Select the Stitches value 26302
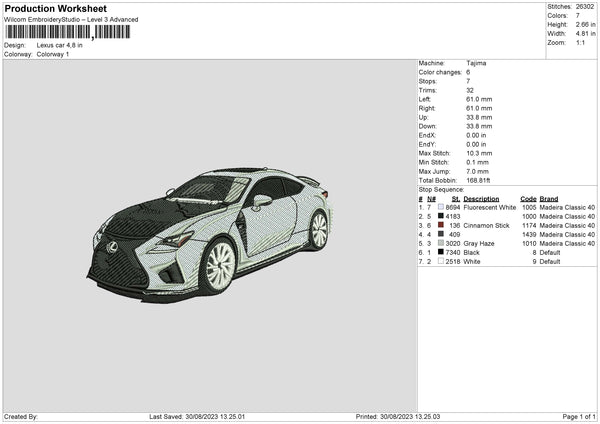This screenshot has height=424, width=600. [585, 7]
